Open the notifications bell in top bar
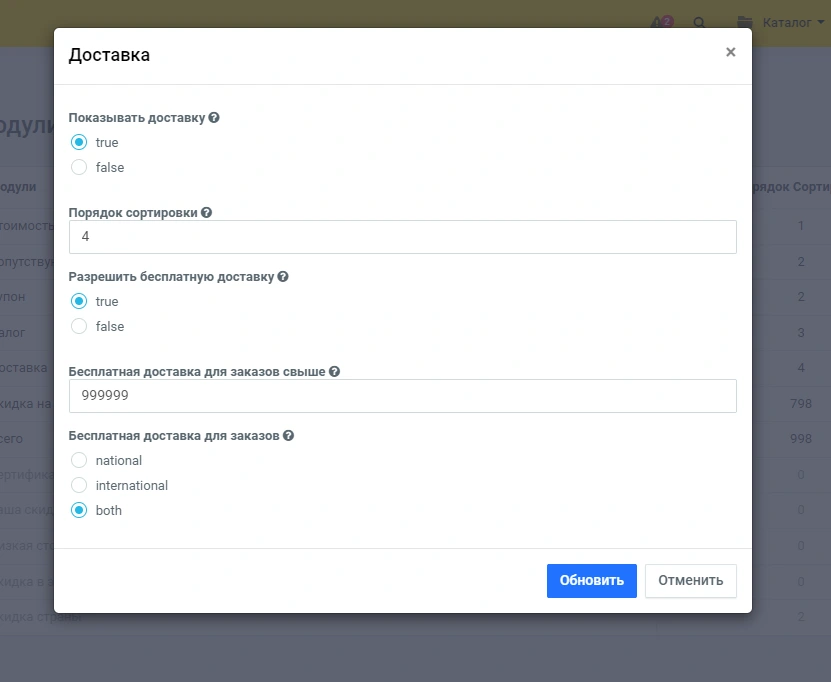 click(x=660, y=22)
